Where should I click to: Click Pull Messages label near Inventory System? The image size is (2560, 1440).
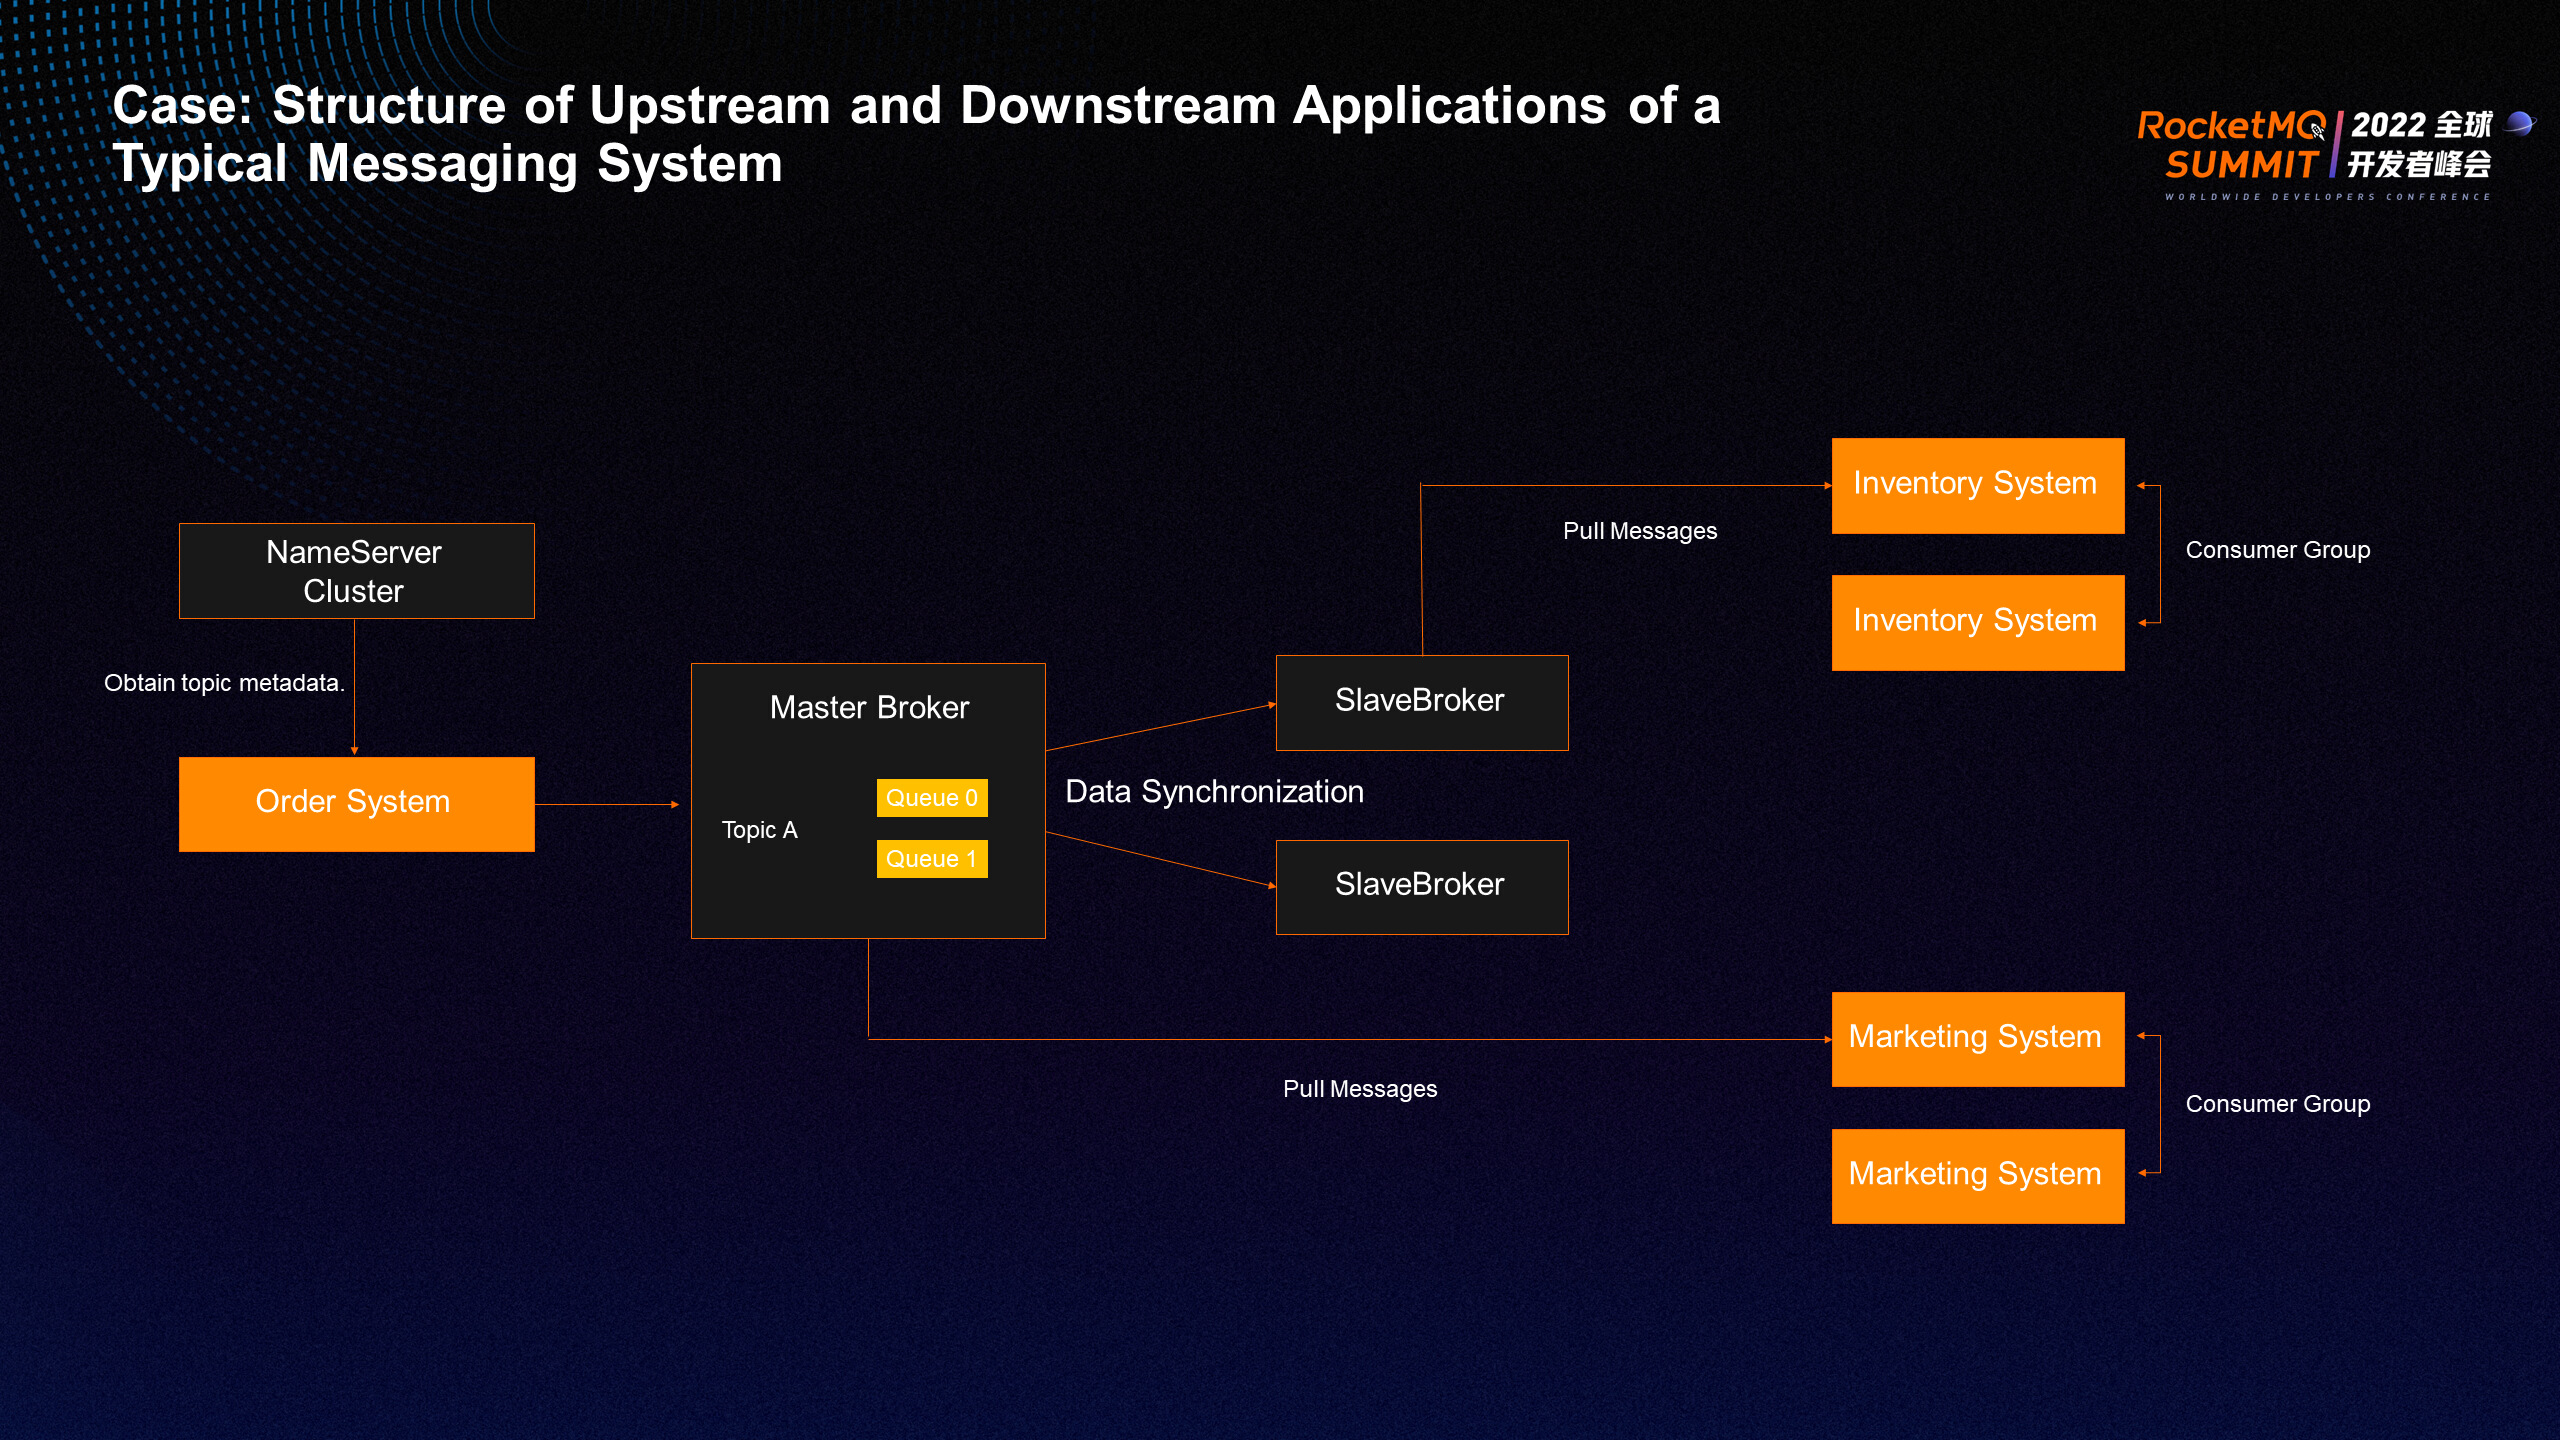[1640, 531]
